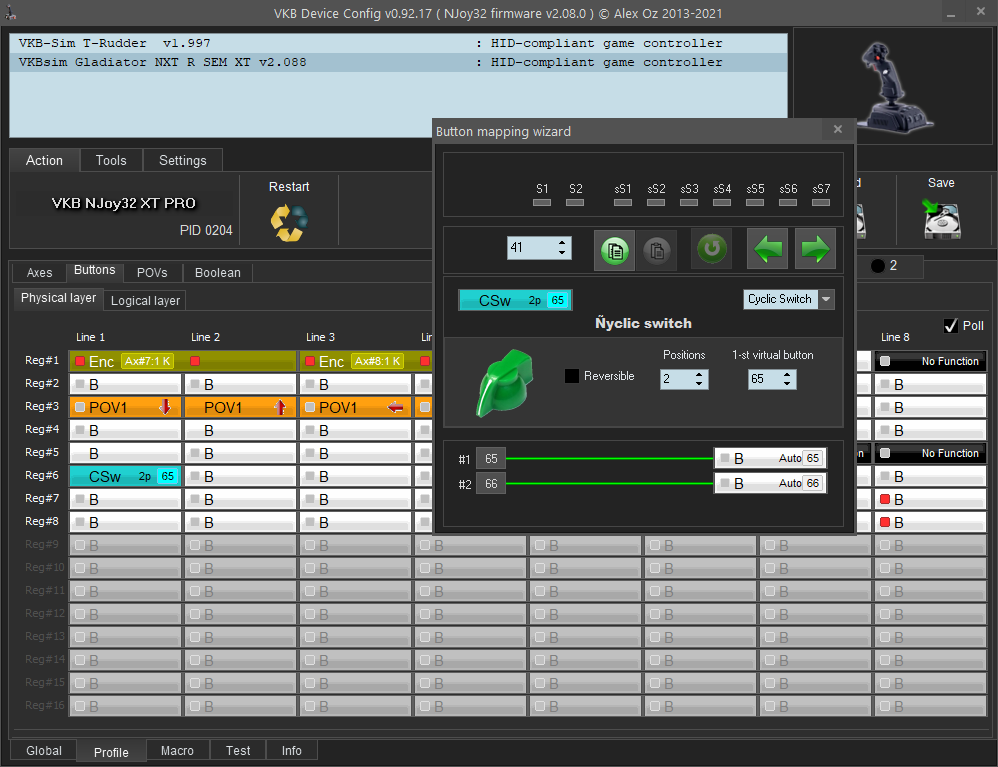
Task: Go to previous button with left arrow
Action: click(767, 249)
